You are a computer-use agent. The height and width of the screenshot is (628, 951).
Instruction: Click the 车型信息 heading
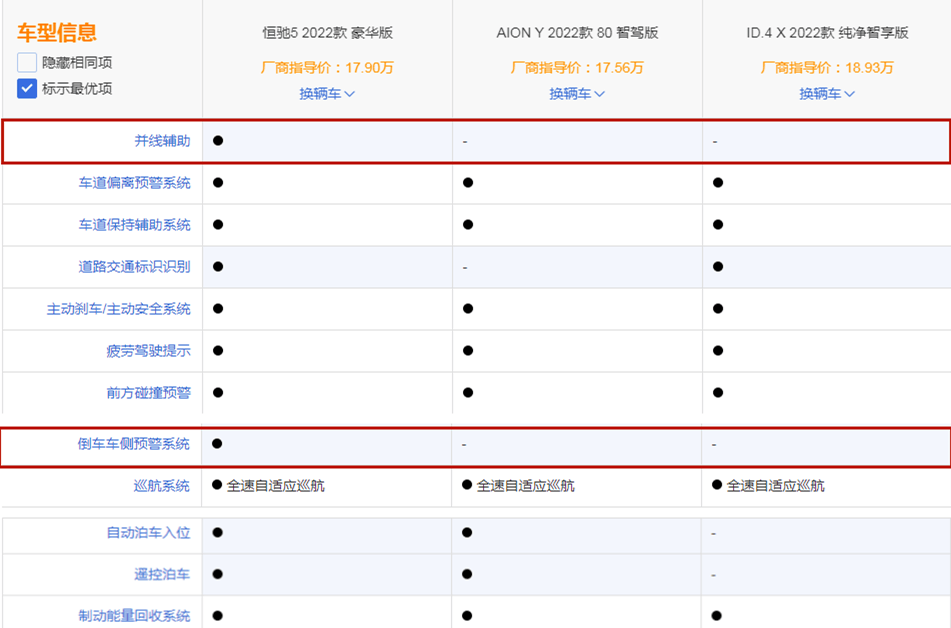(x=57, y=32)
